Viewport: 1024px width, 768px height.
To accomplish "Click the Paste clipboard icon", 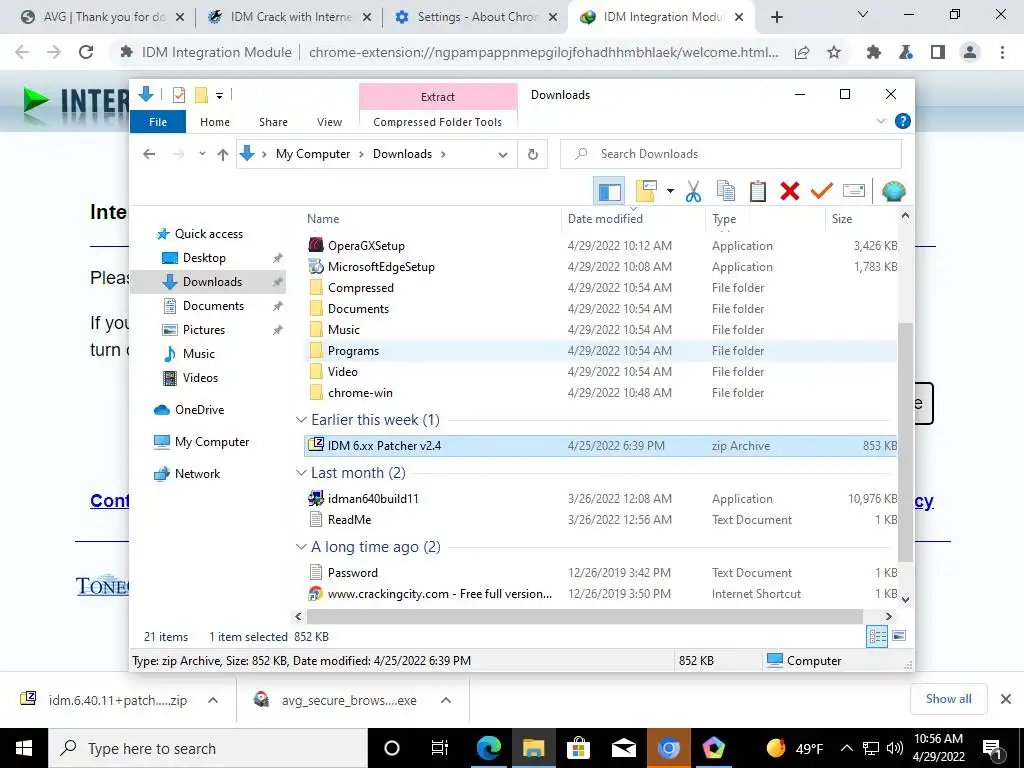I will coord(758,191).
